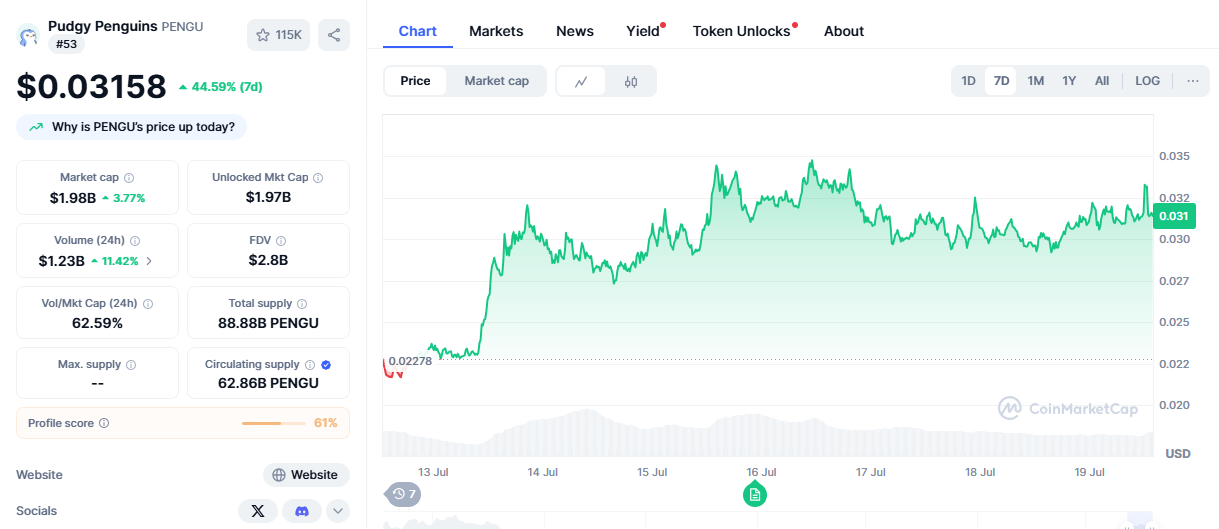This screenshot has width=1219, height=529.
Task: Click the $1.23B volume value
Action: (62, 261)
